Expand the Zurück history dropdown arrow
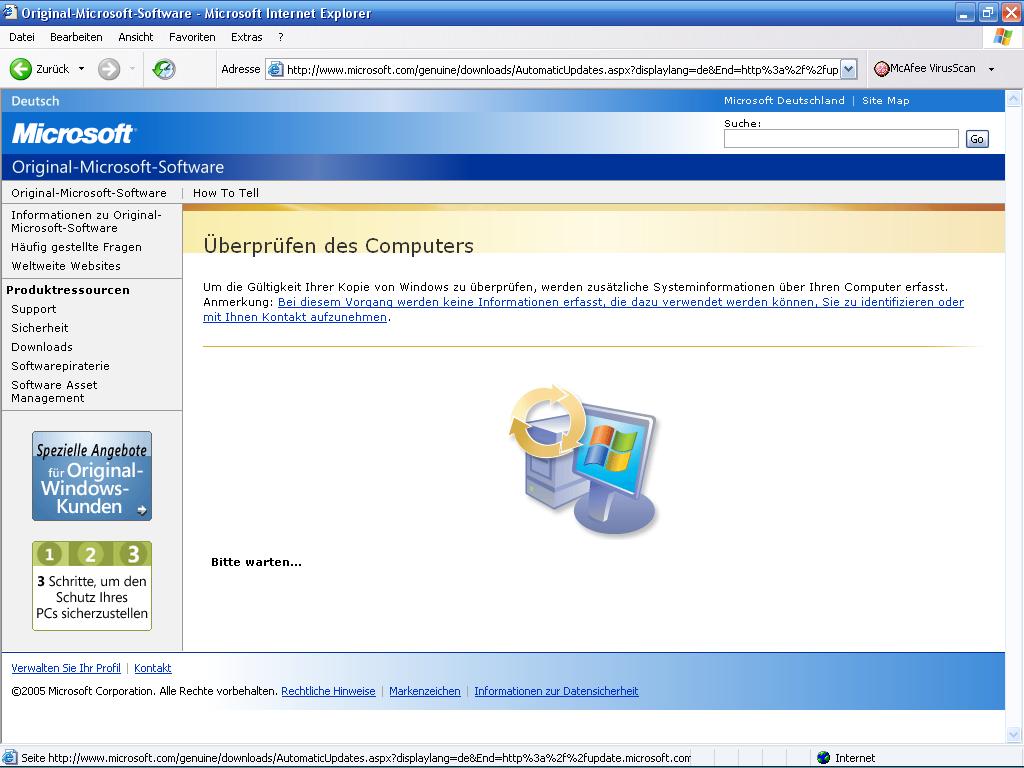Screen dimensions: 1024x768 point(82,69)
